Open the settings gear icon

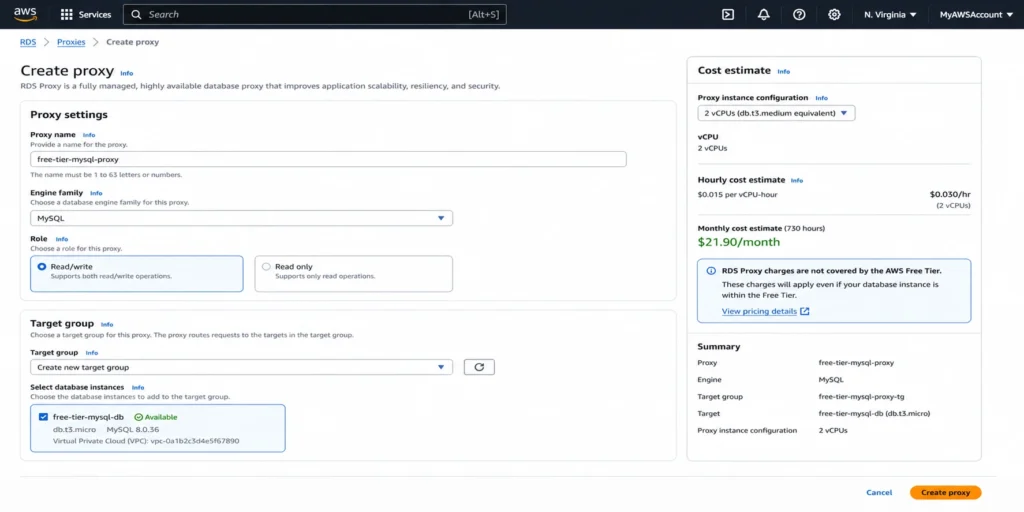tap(834, 14)
